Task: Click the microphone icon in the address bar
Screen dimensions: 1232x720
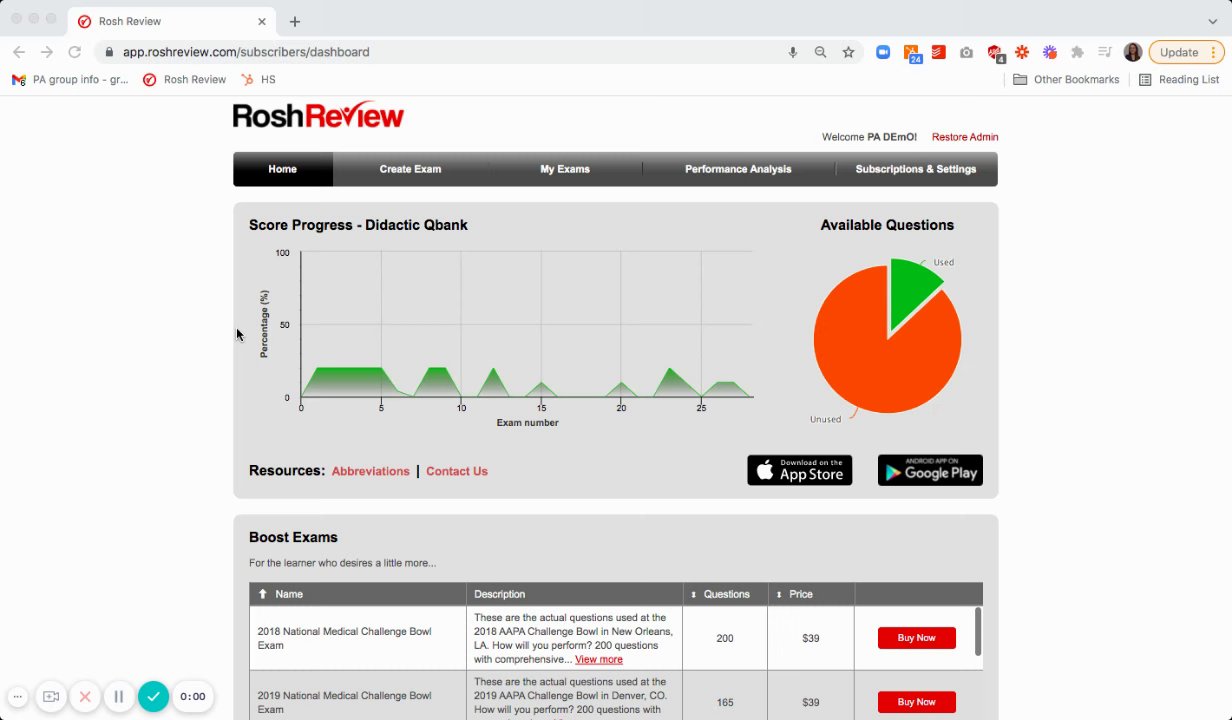Action: pyautogui.click(x=793, y=52)
